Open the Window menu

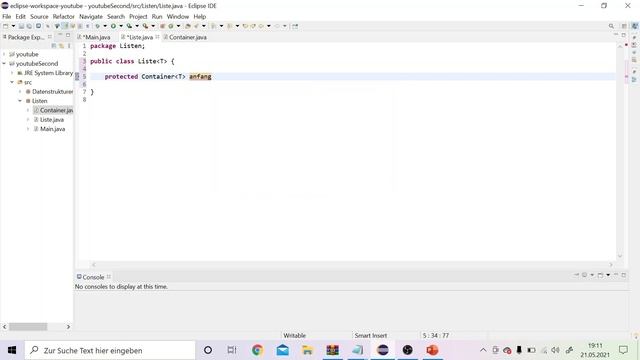click(x=178, y=17)
